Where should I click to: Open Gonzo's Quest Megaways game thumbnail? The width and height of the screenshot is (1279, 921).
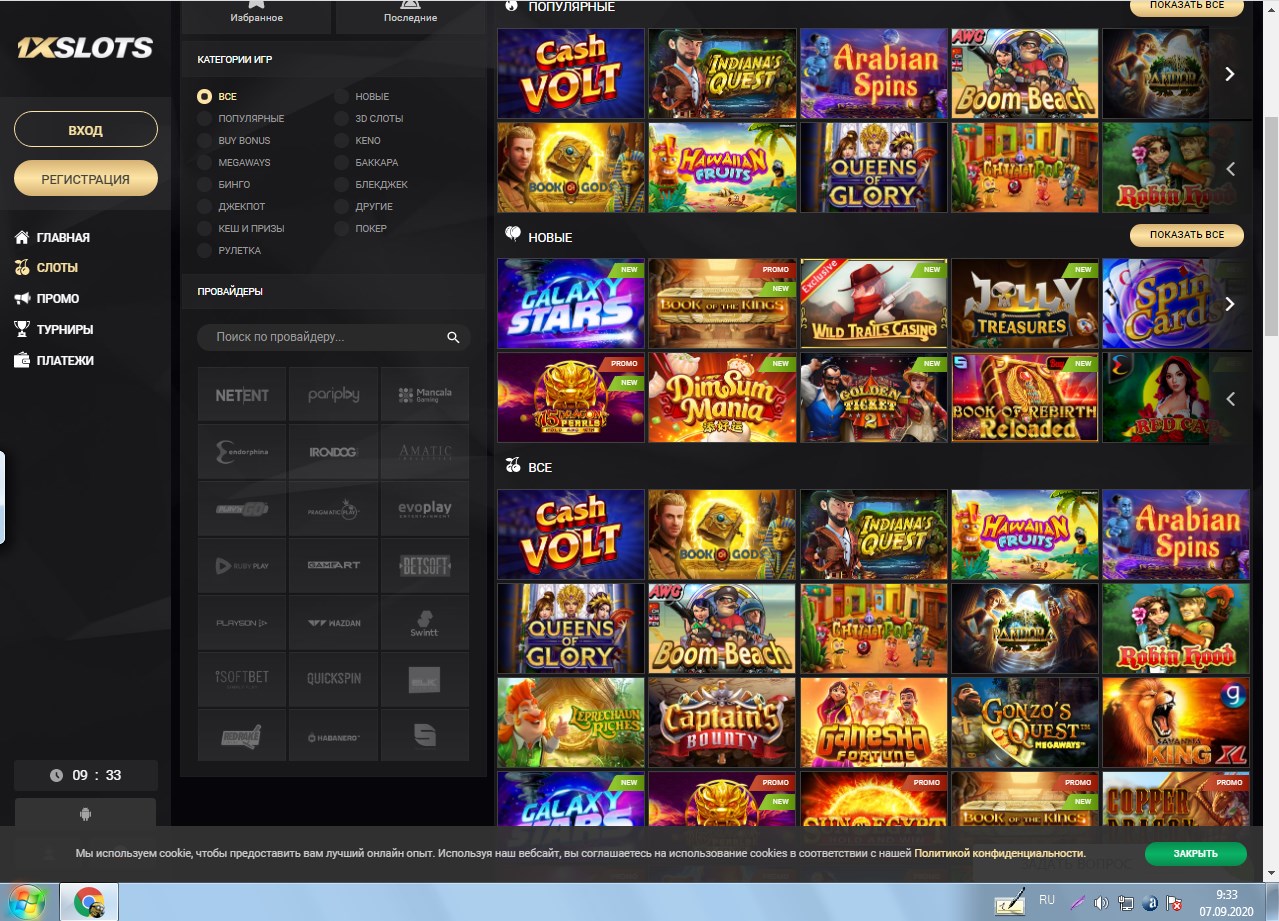click(x=1024, y=724)
